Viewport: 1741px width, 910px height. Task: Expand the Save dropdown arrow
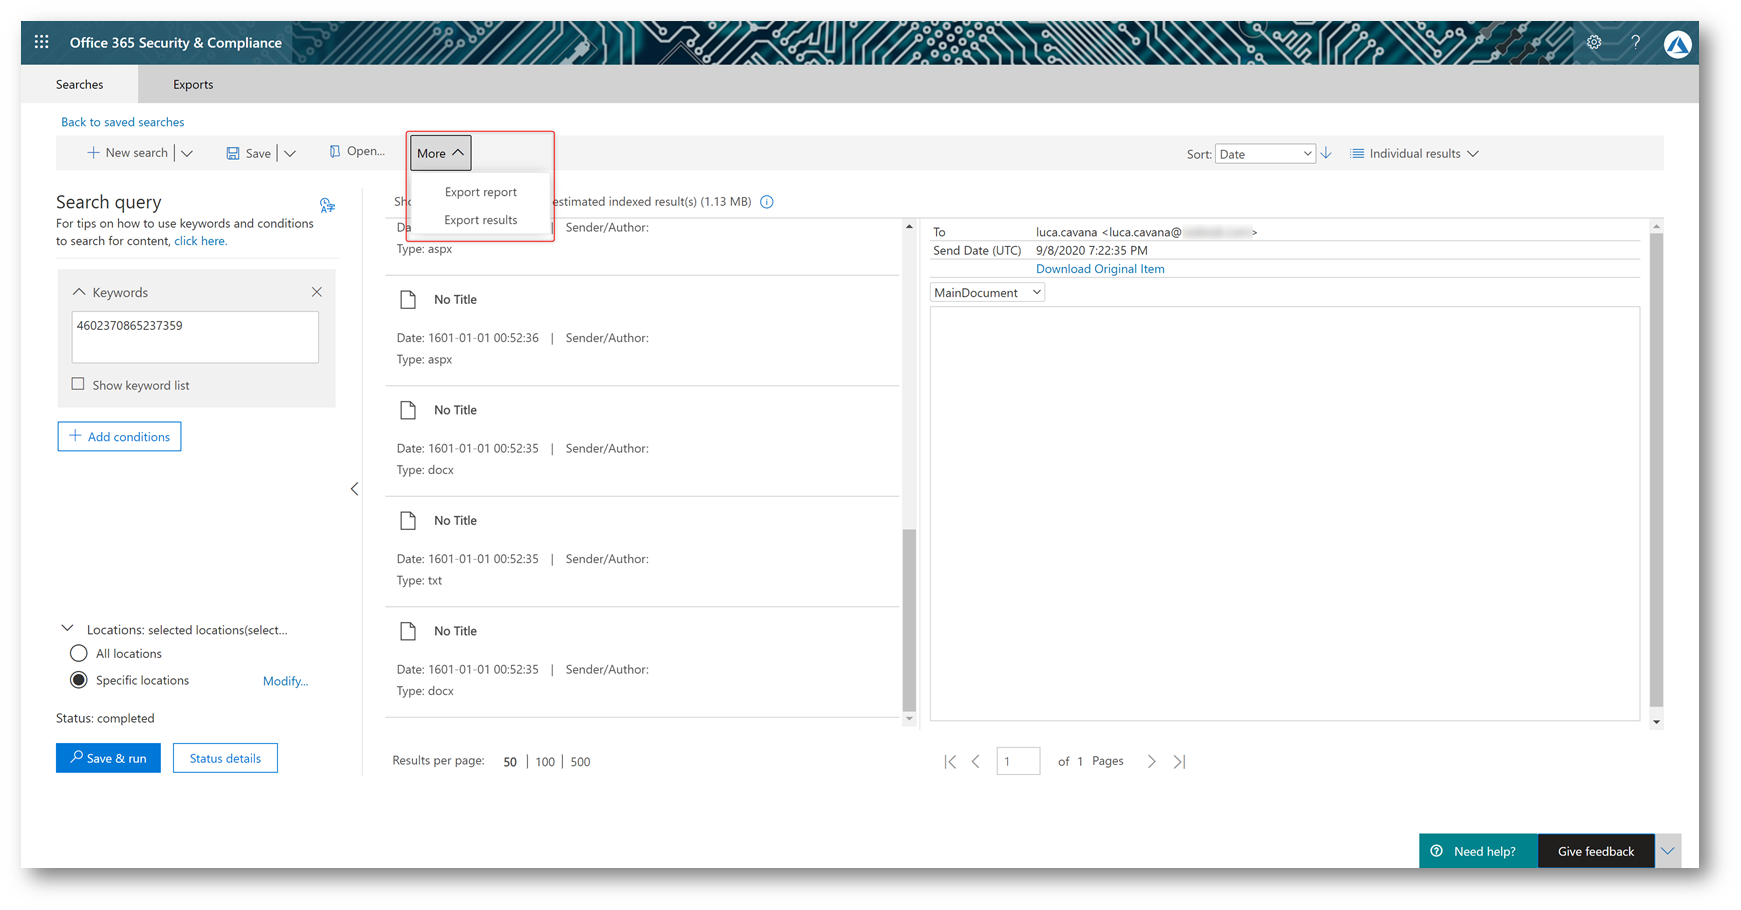click(x=290, y=153)
